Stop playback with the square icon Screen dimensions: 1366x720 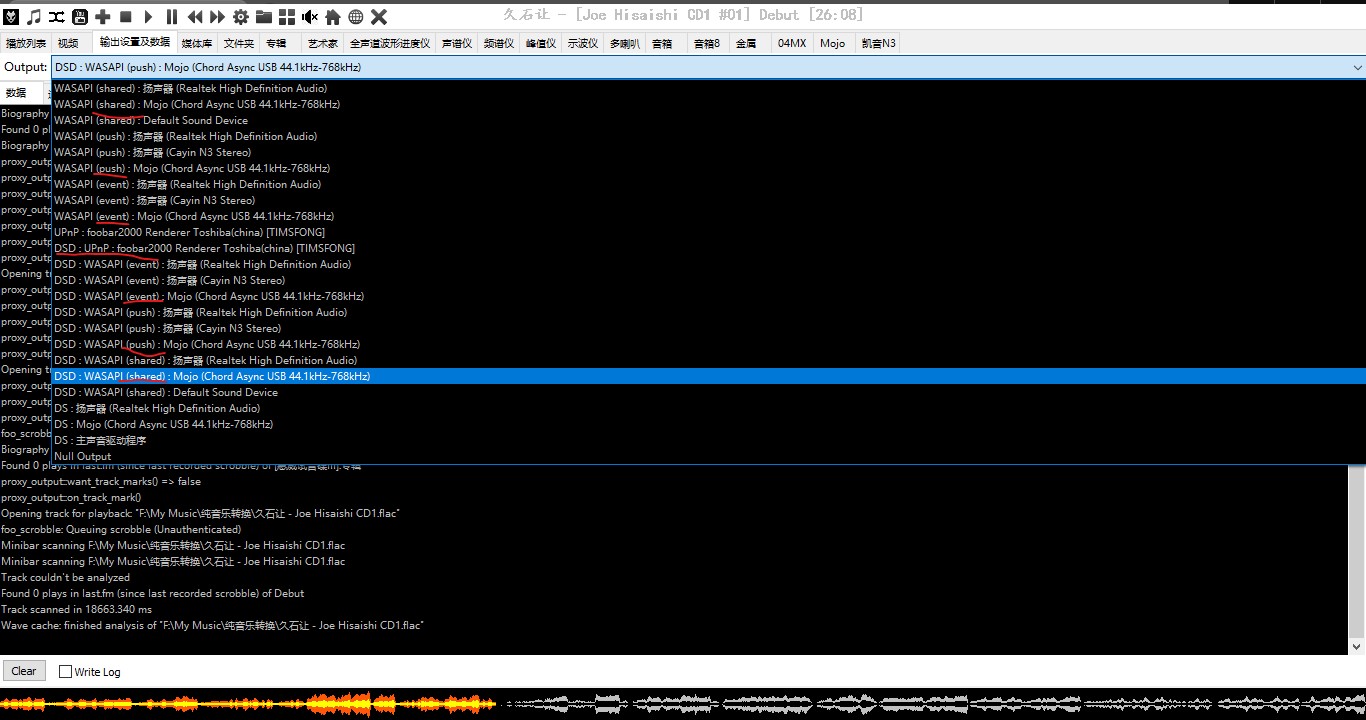(126, 16)
